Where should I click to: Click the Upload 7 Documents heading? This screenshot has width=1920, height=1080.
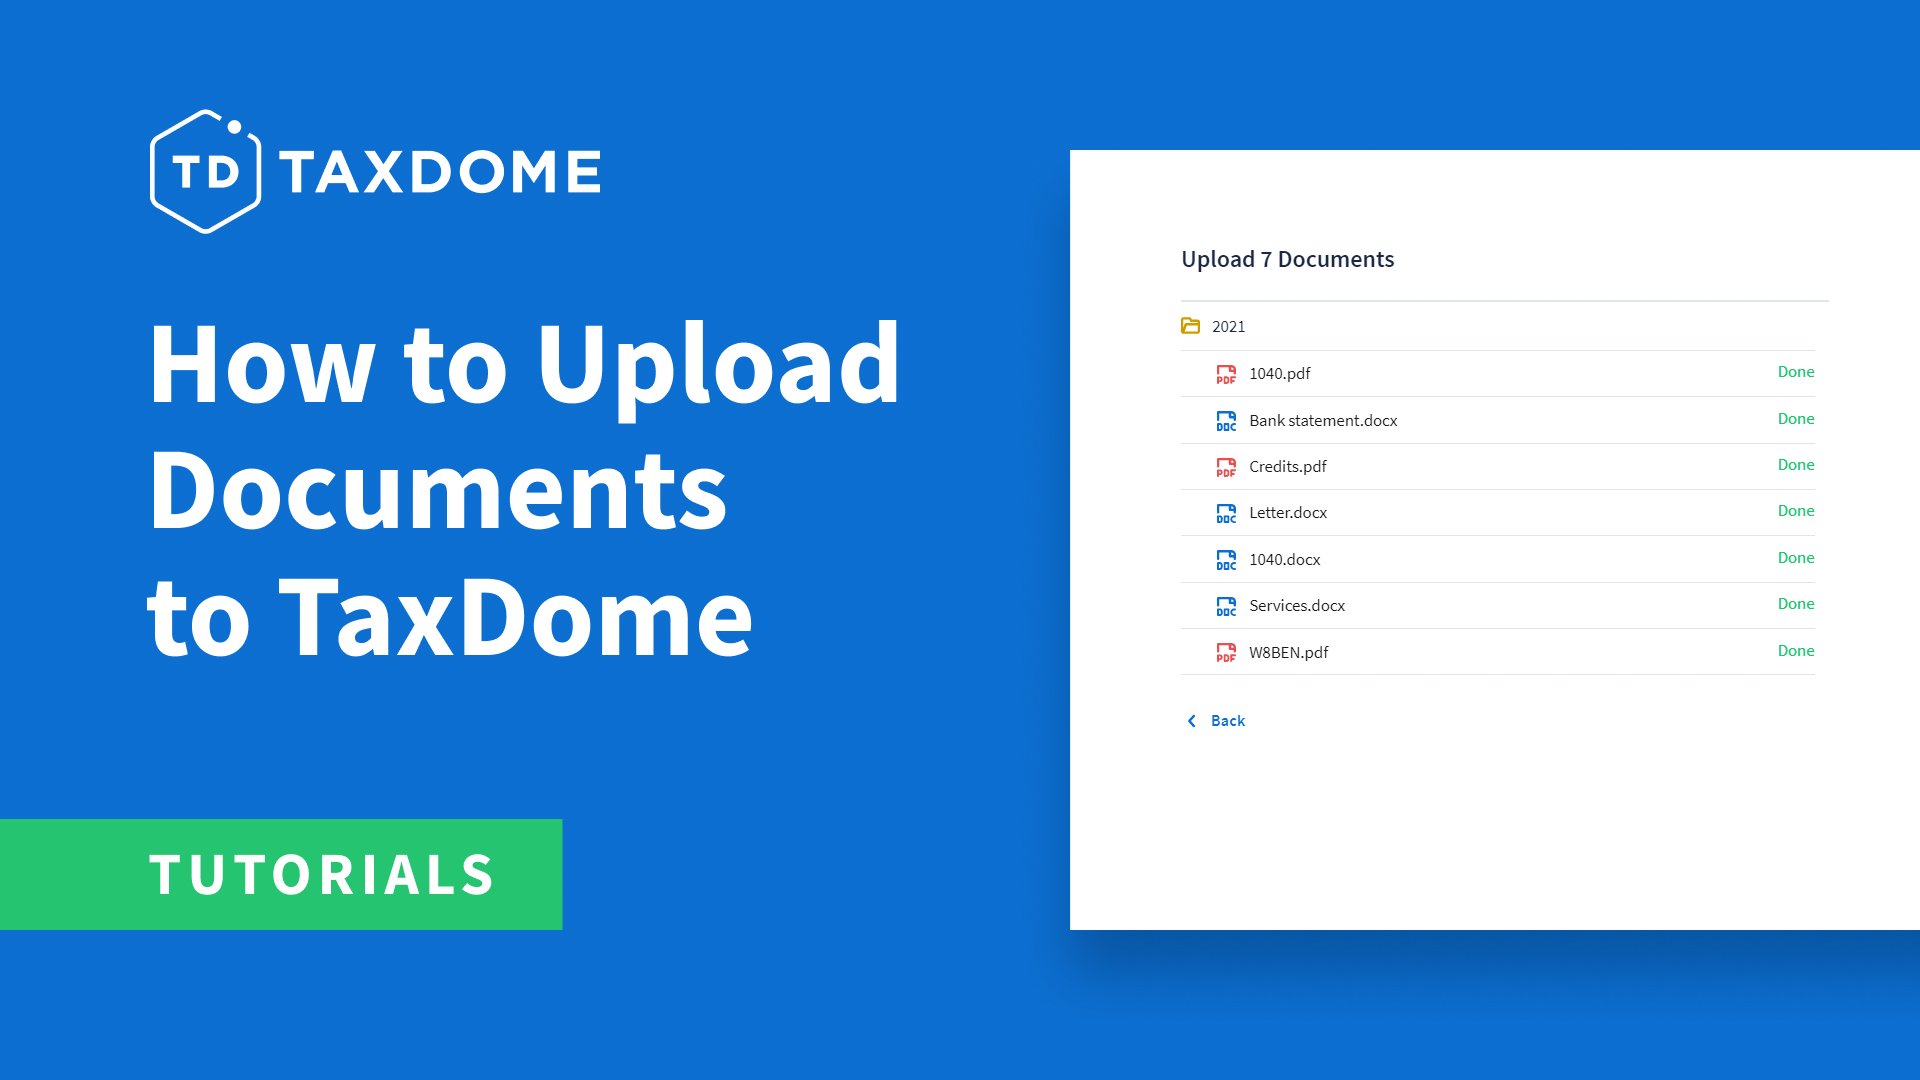[1287, 260]
